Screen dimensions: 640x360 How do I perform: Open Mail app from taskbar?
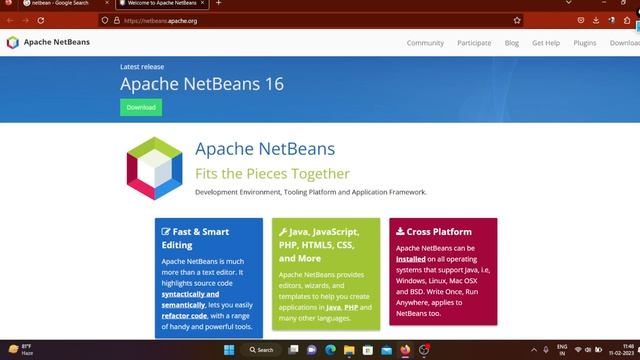point(387,350)
